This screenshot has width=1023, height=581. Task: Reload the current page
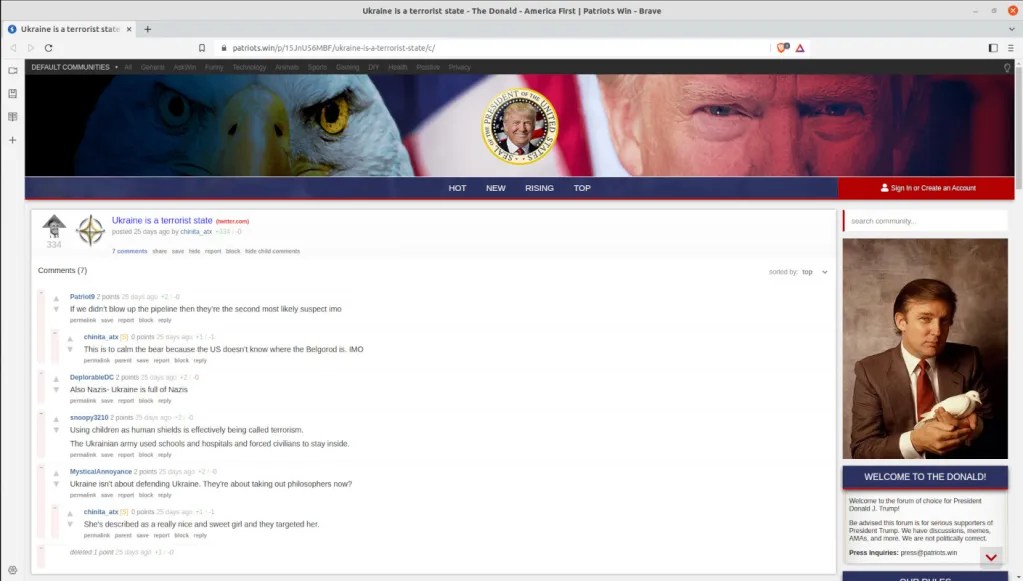49,47
